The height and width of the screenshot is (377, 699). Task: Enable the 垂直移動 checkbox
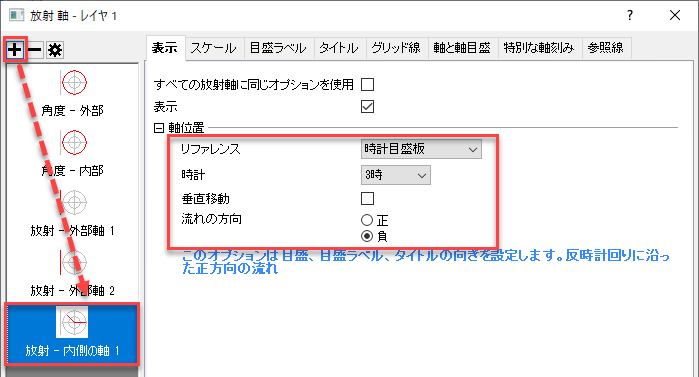[x=367, y=198]
